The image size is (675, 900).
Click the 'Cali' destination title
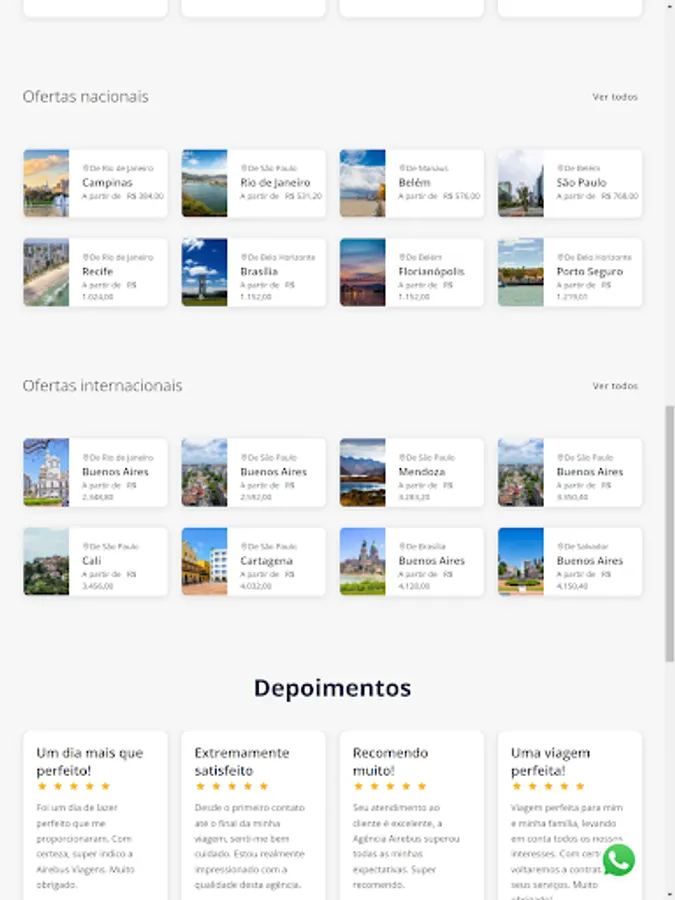coord(91,561)
